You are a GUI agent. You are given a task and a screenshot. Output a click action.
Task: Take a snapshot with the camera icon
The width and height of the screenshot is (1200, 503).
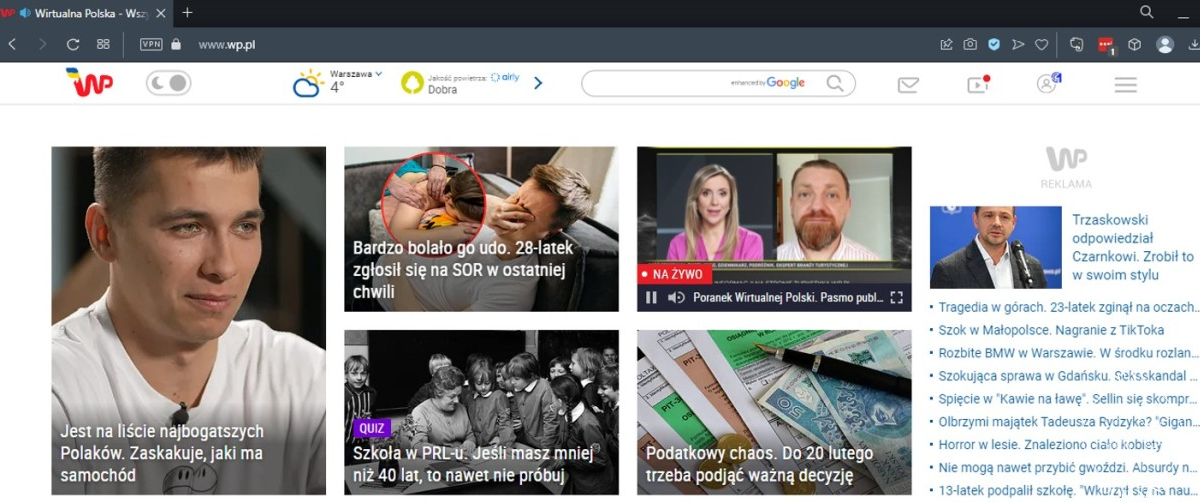(969, 44)
